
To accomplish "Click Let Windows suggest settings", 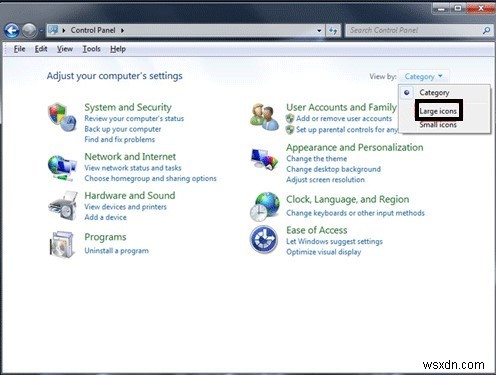I will click(334, 242).
